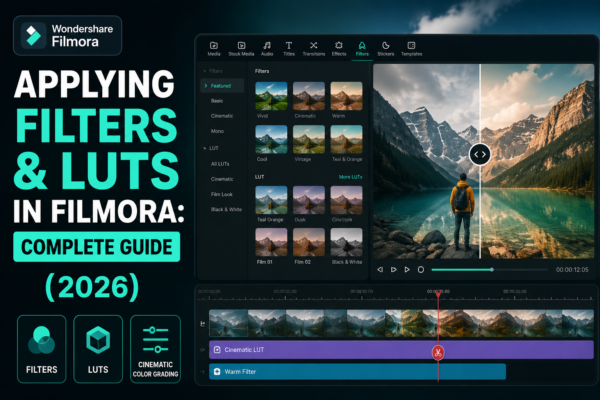Viewport: 600px width, 400px height.
Task: Select Mono filter category
Action: click(217, 131)
